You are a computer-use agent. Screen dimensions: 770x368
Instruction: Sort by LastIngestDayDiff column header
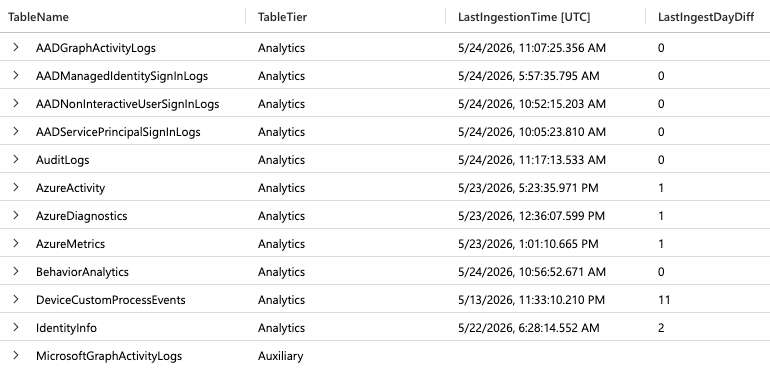(x=706, y=17)
